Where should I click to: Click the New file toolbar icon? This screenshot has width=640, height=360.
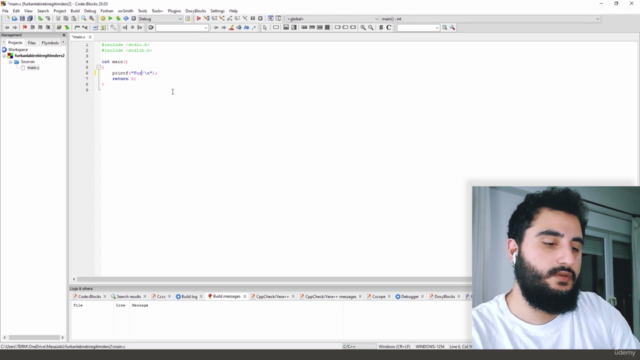coord(7,18)
